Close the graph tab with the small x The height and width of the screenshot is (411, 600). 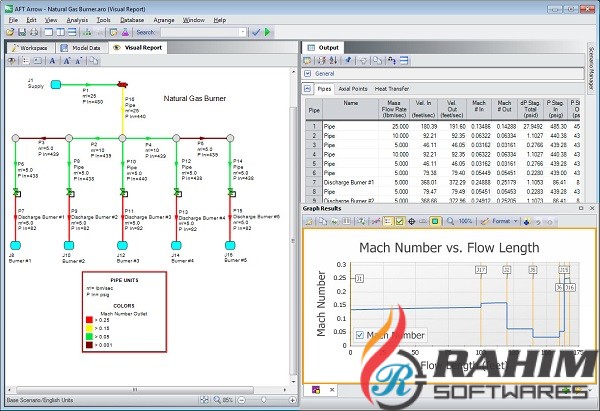click(332, 390)
